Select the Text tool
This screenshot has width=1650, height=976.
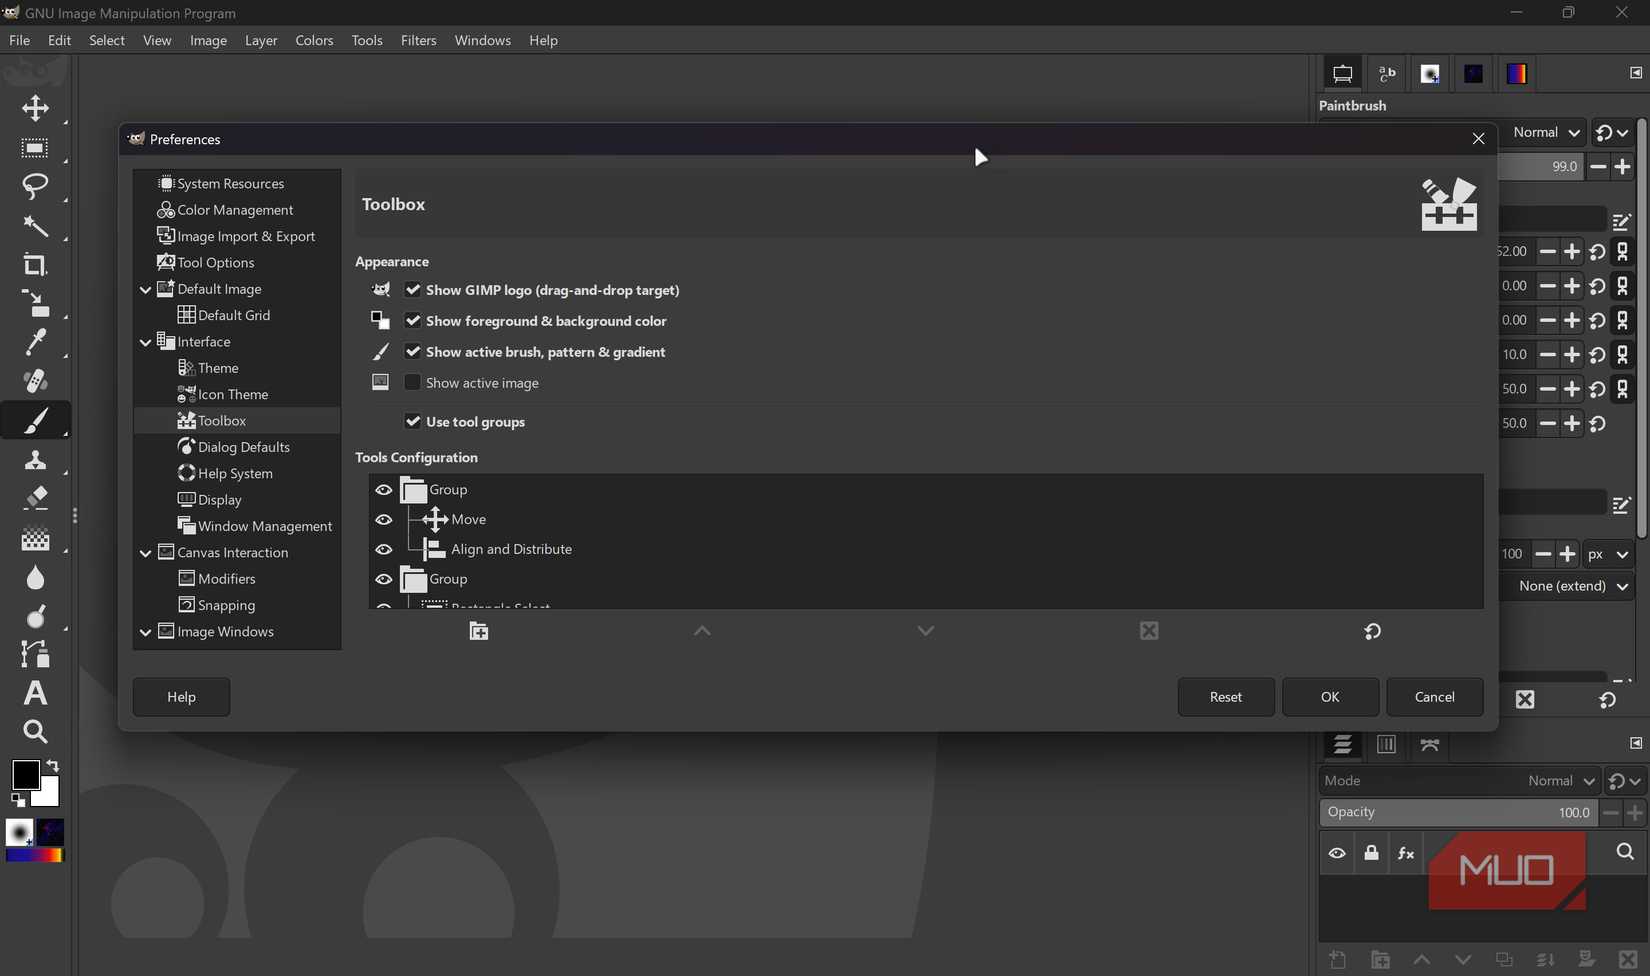point(35,693)
